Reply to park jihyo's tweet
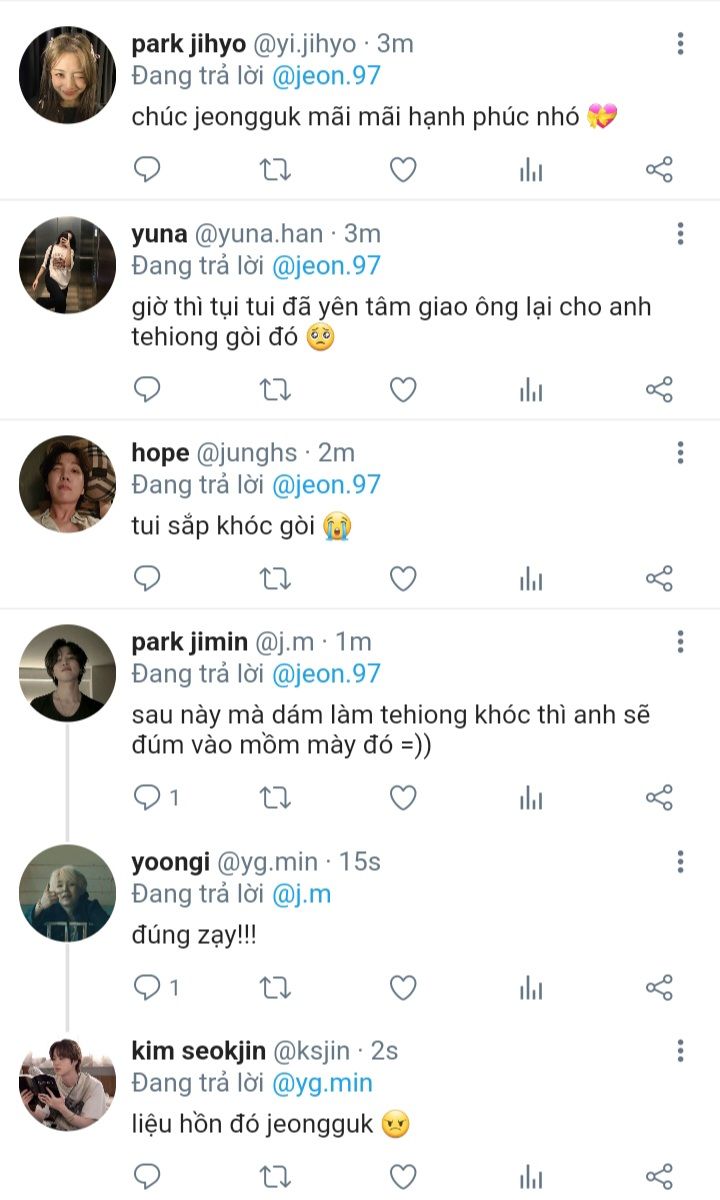The width and height of the screenshot is (720, 1200). [x=147, y=170]
